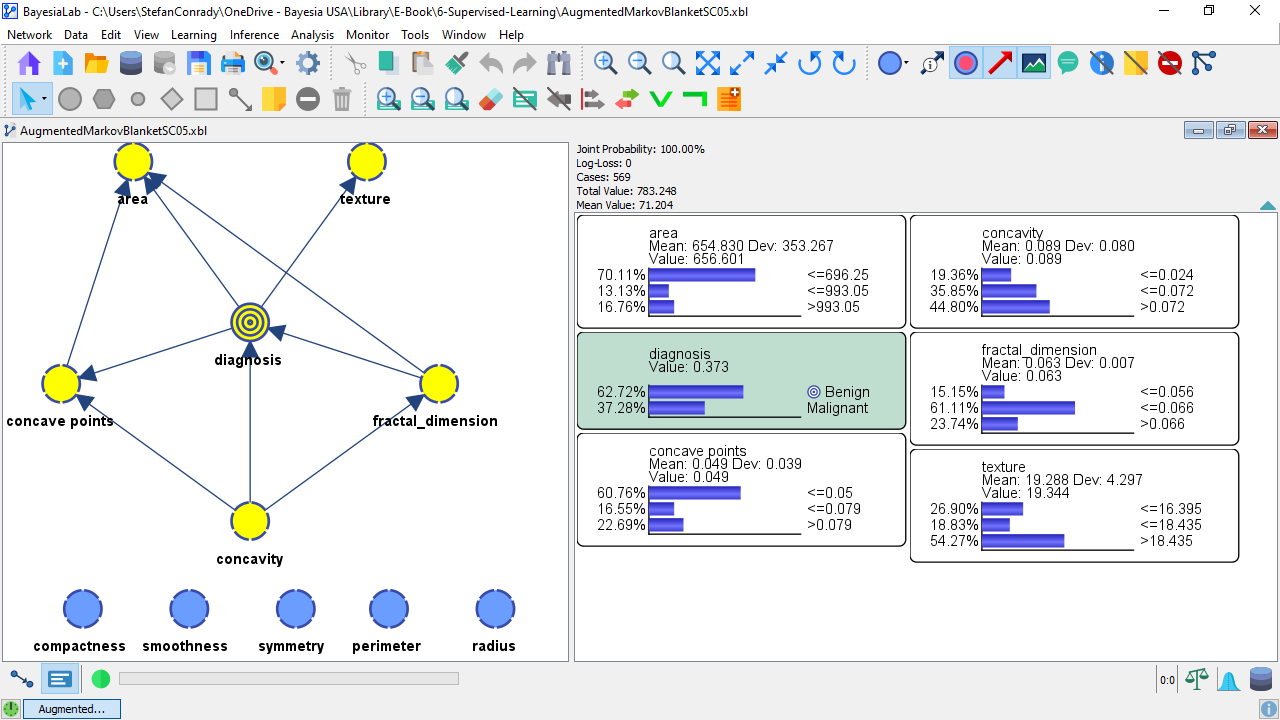Open the magnifier search dropdown arrow
The height and width of the screenshot is (720, 1280).
click(x=282, y=64)
